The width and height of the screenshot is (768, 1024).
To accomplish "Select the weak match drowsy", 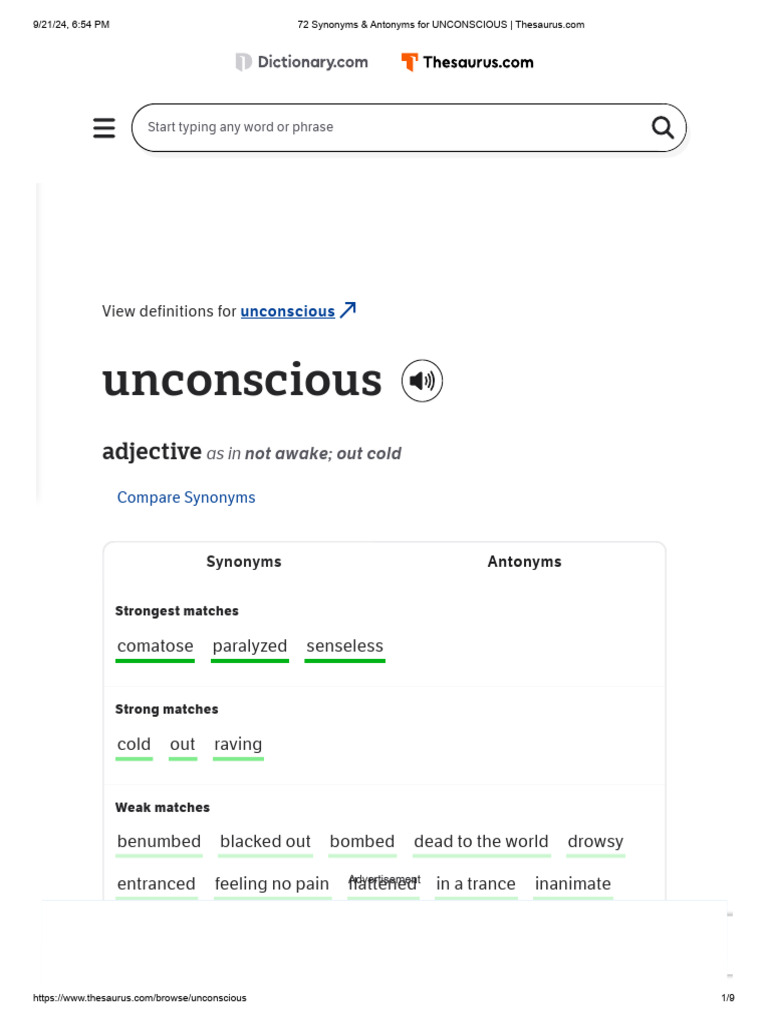I will pyautogui.click(x=595, y=842).
